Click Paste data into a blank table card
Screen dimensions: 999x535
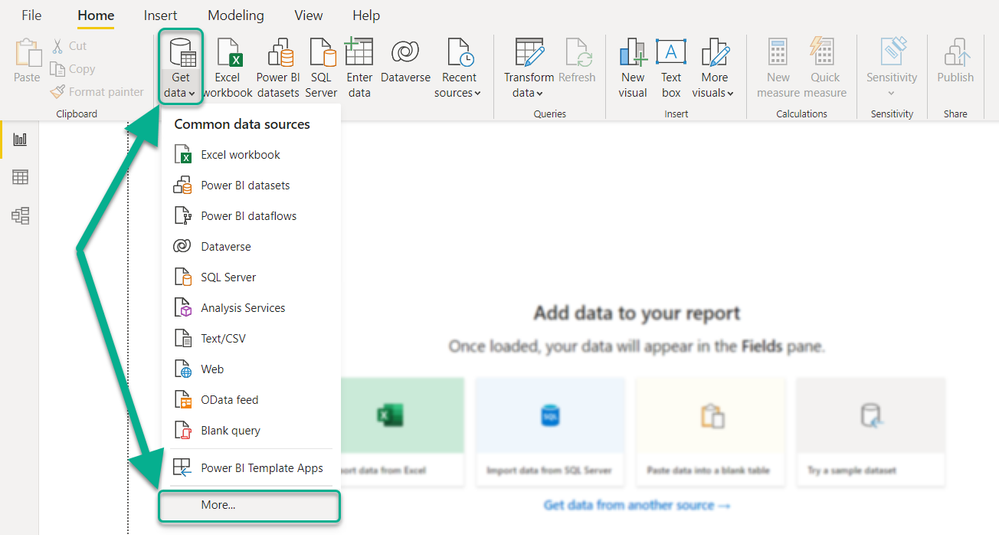710,431
